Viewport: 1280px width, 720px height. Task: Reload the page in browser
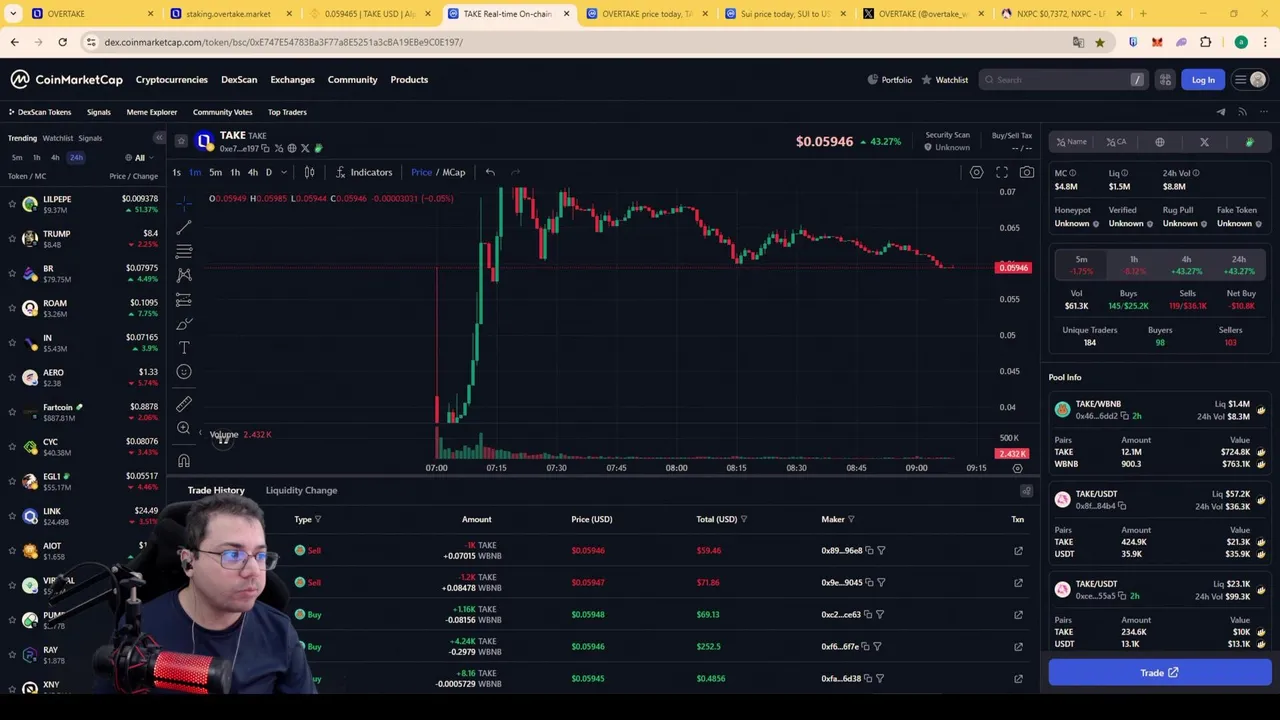click(x=62, y=42)
